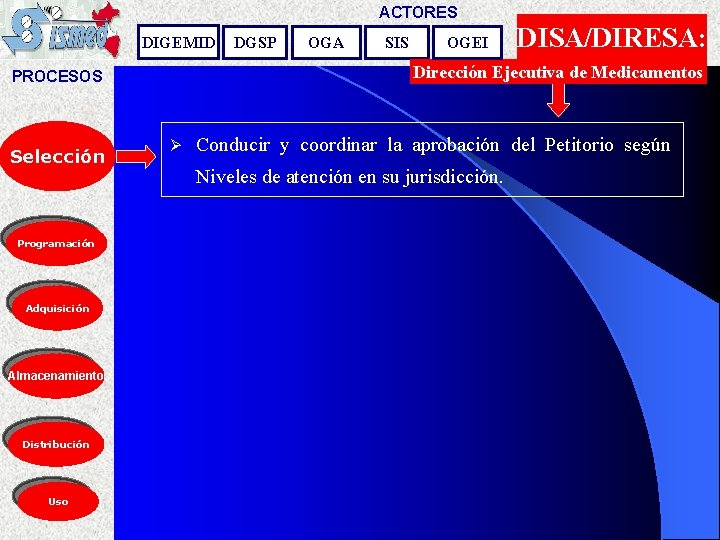Screen dimensions: 720x540
Task: Go to the Adquisición process
Action: point(57,308)
